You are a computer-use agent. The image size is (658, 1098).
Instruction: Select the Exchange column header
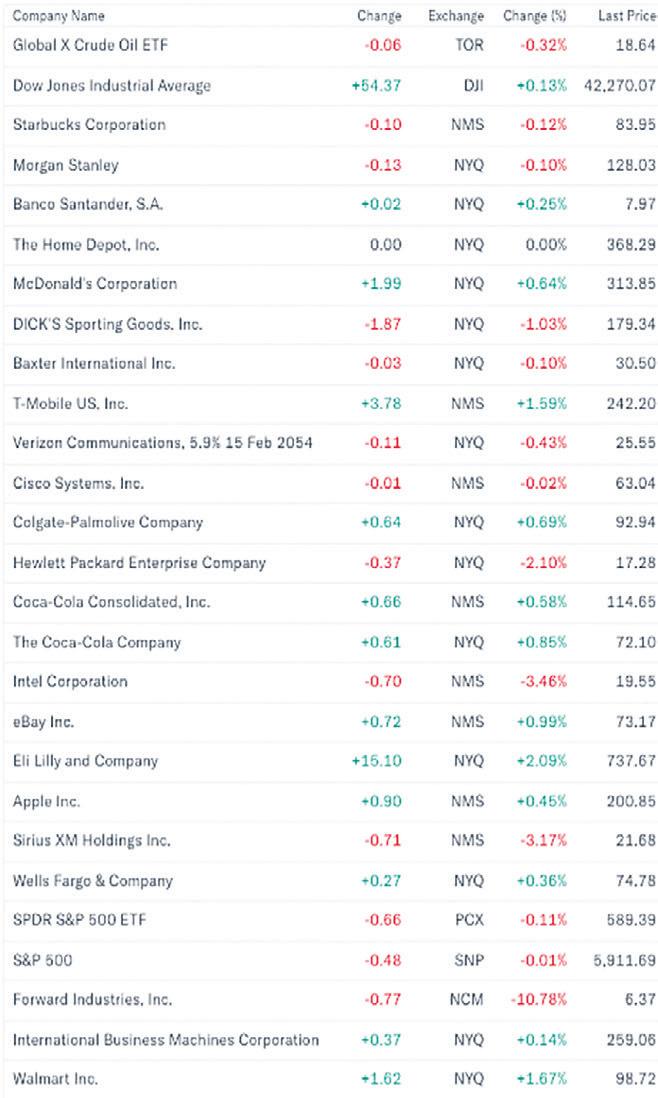click(x=455, y=16)
